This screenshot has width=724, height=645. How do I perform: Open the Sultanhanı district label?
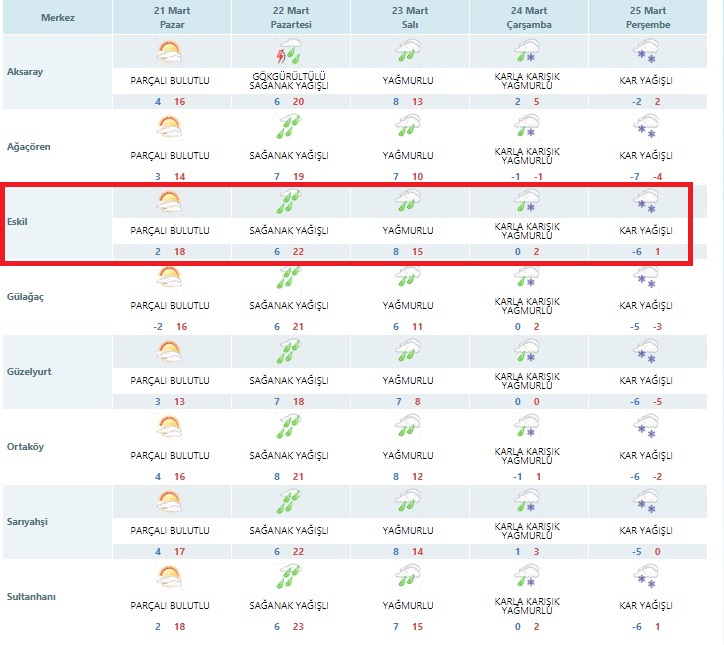[33, 597]
